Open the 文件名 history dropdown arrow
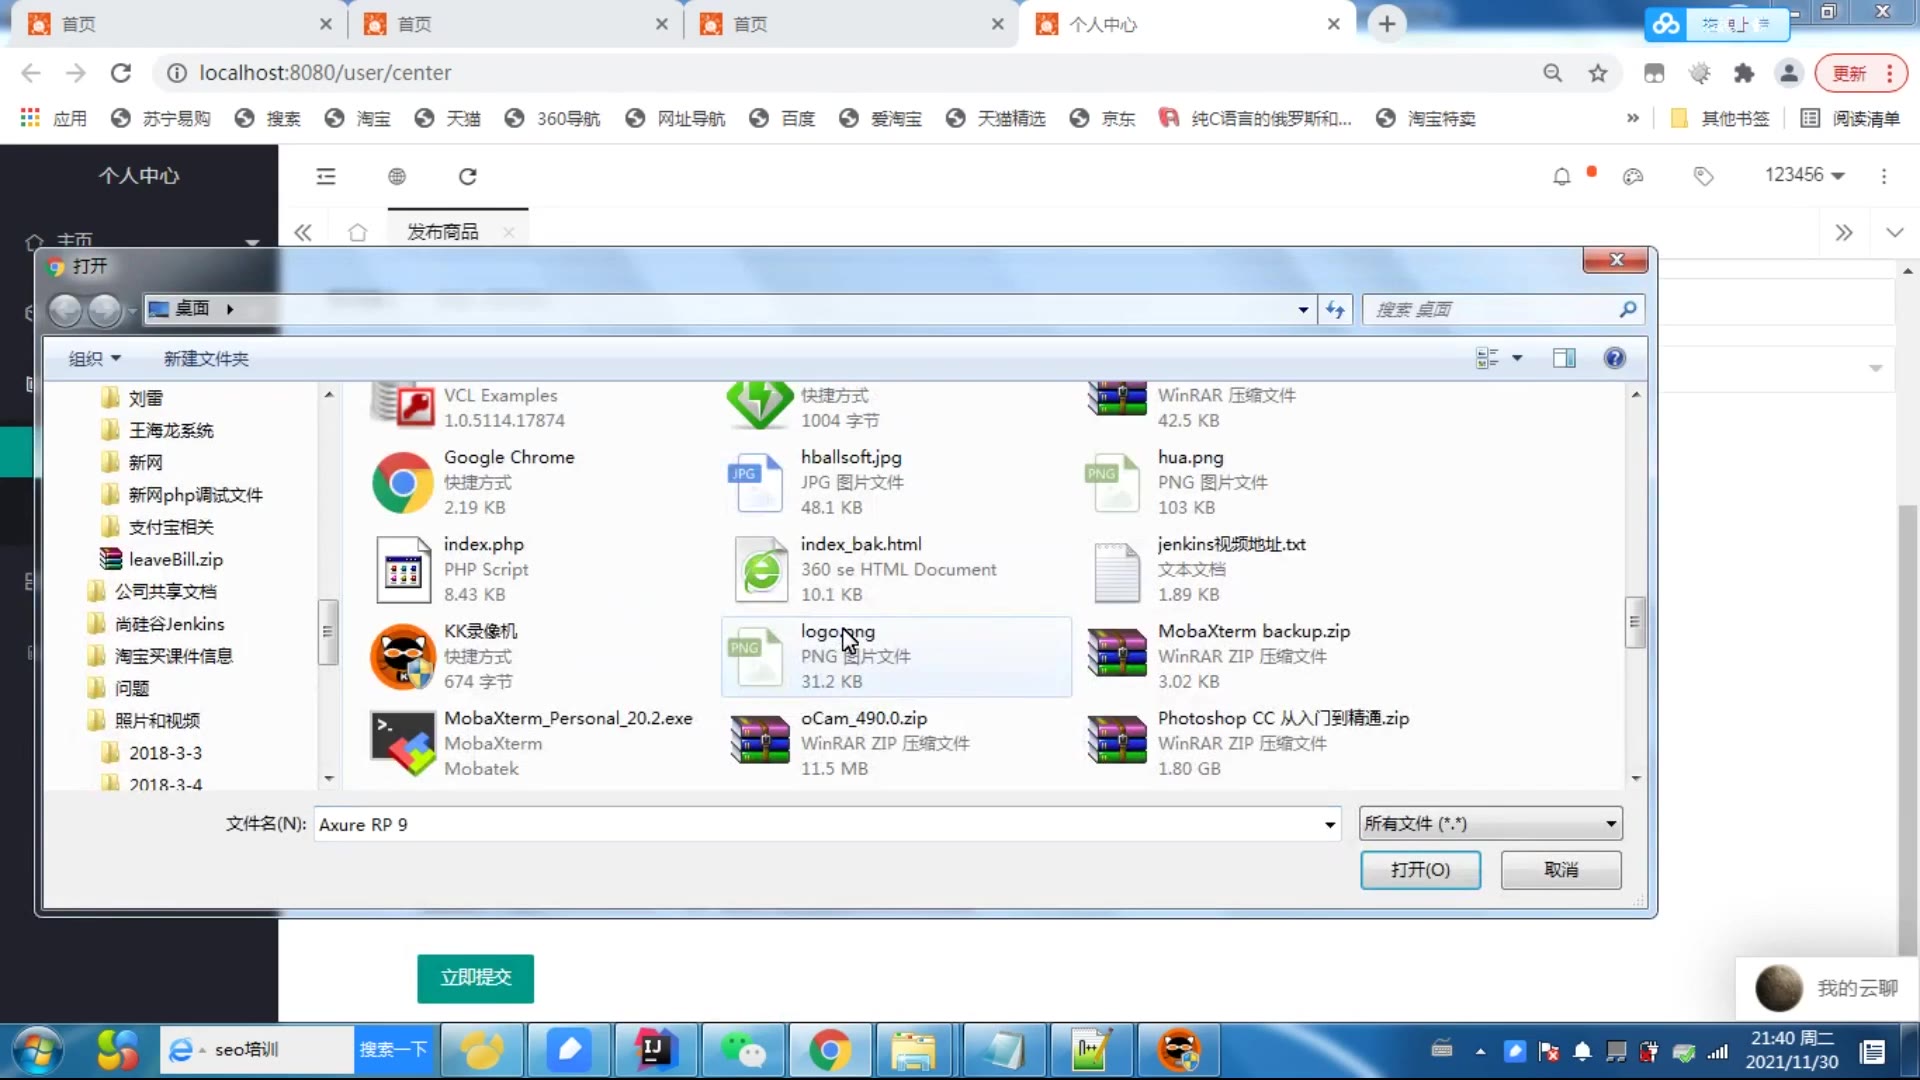Image resolution: width=1920 pixels, height=1080 pixels. 1330,824
